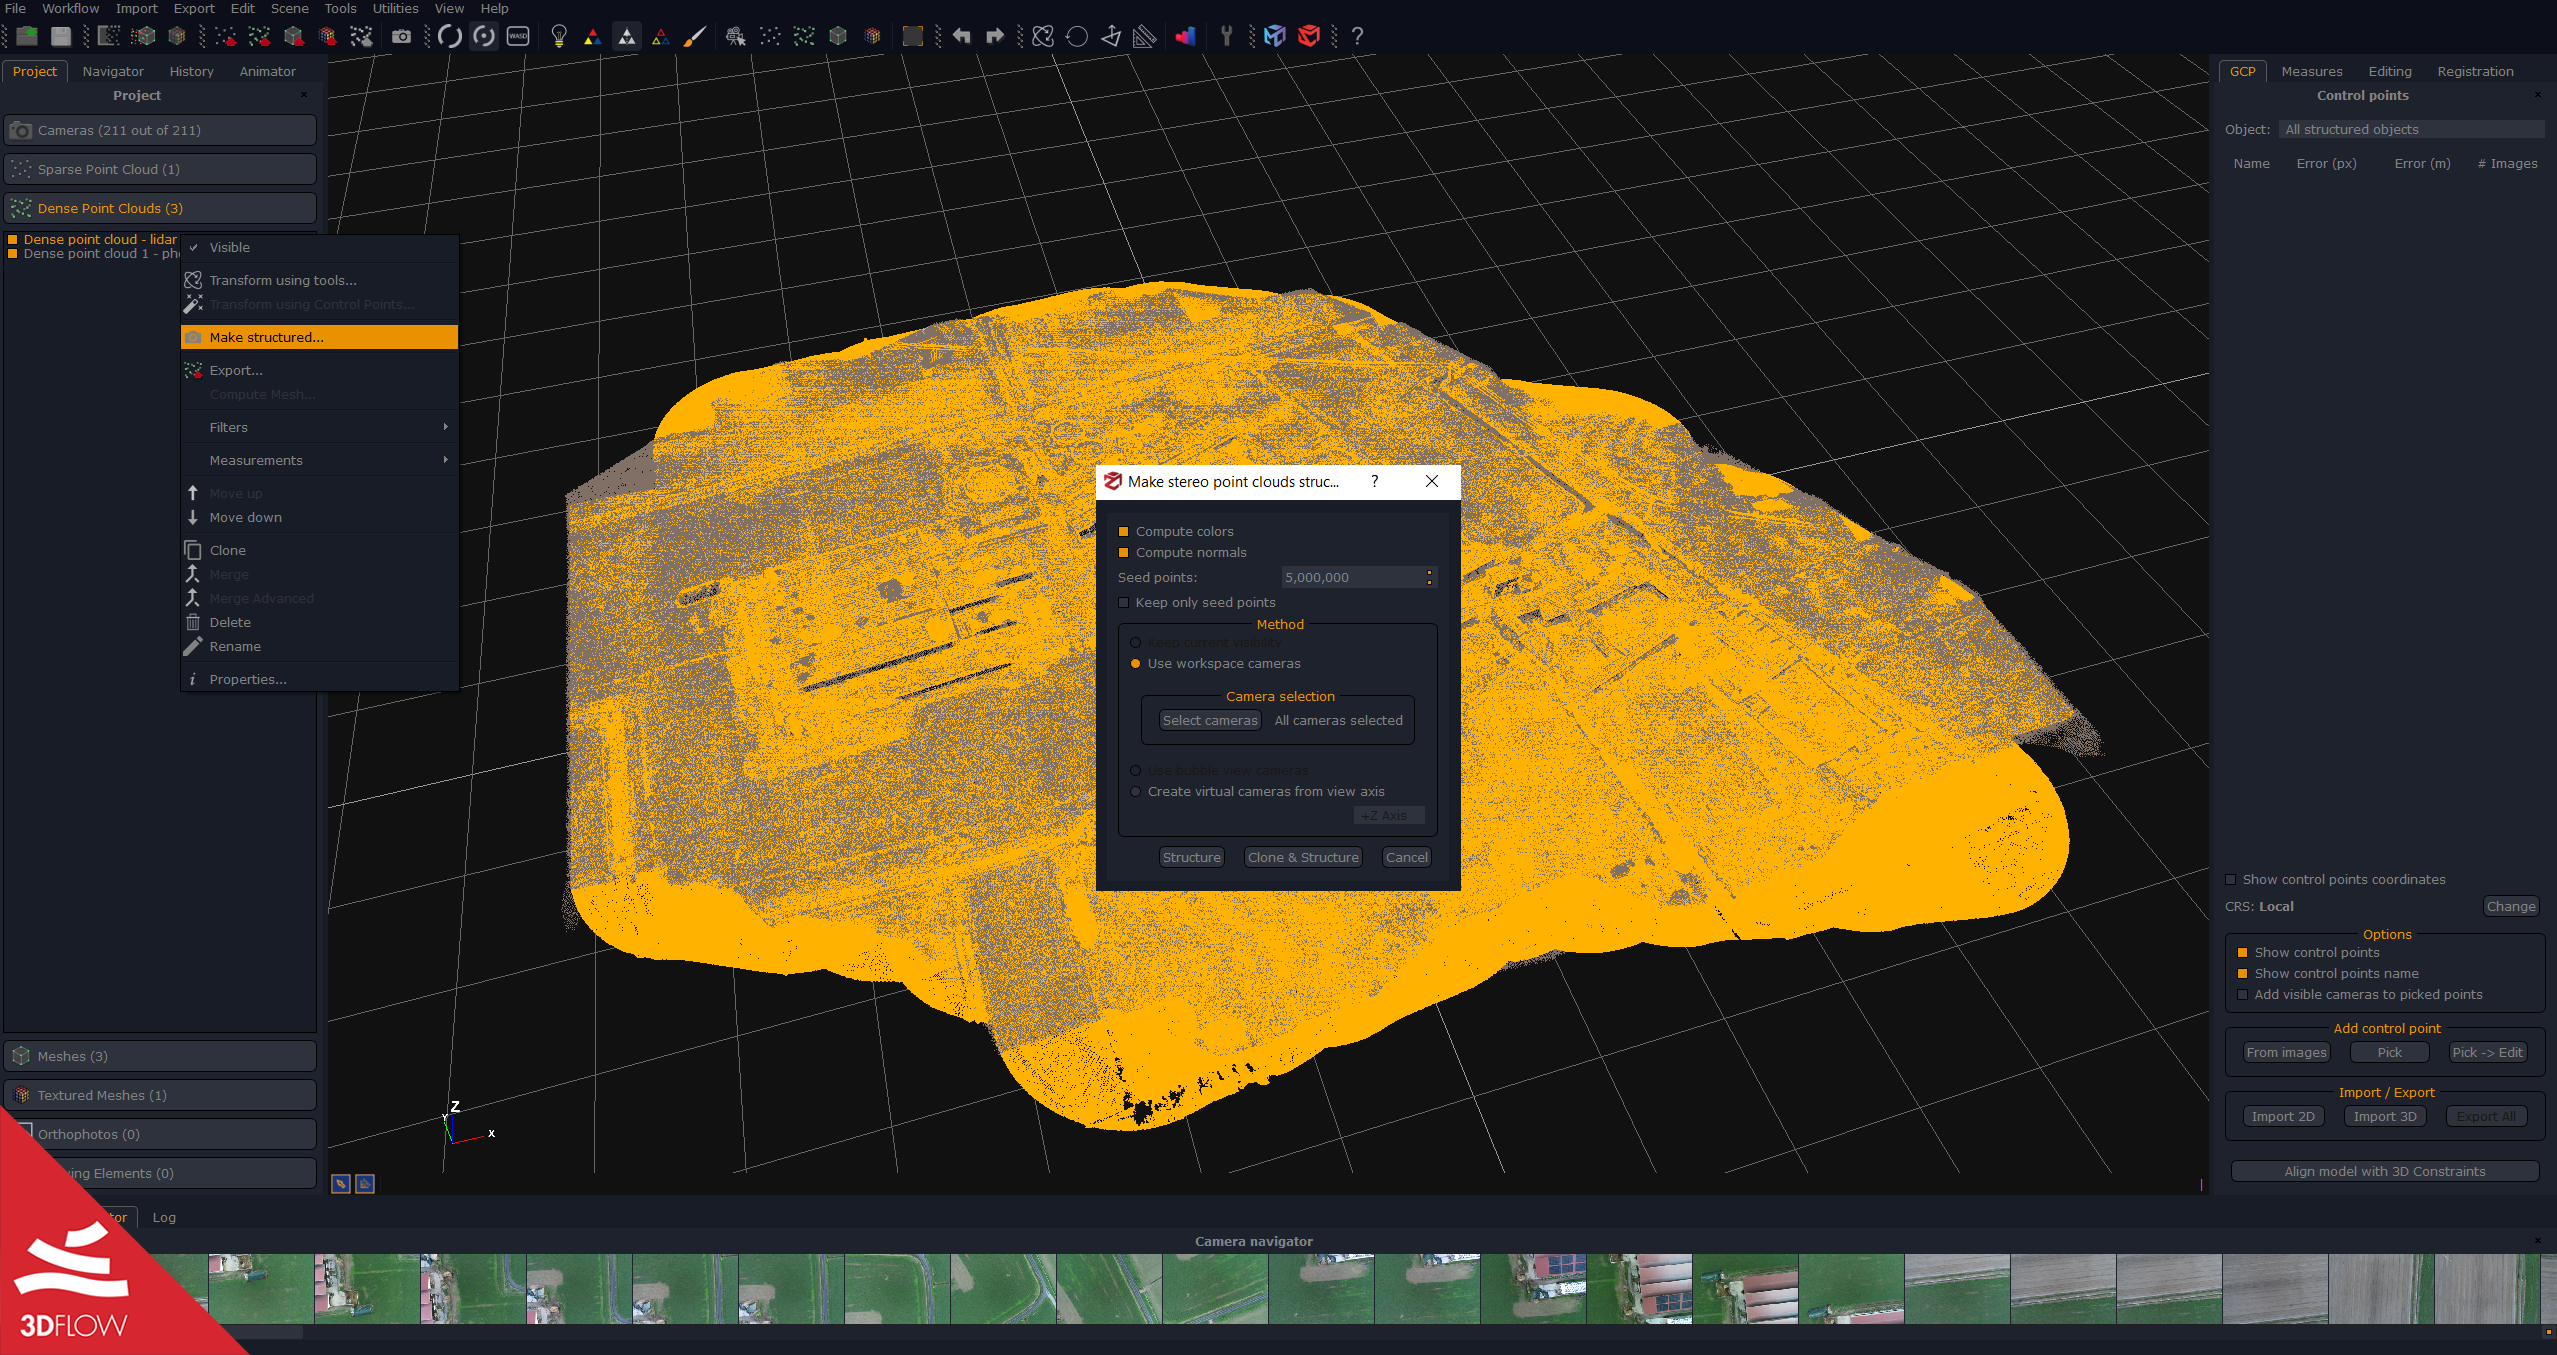This screenshot has width=2557, height=1355.
Task: Switch to the Registration tab
Action: [x=2475, y=71]
